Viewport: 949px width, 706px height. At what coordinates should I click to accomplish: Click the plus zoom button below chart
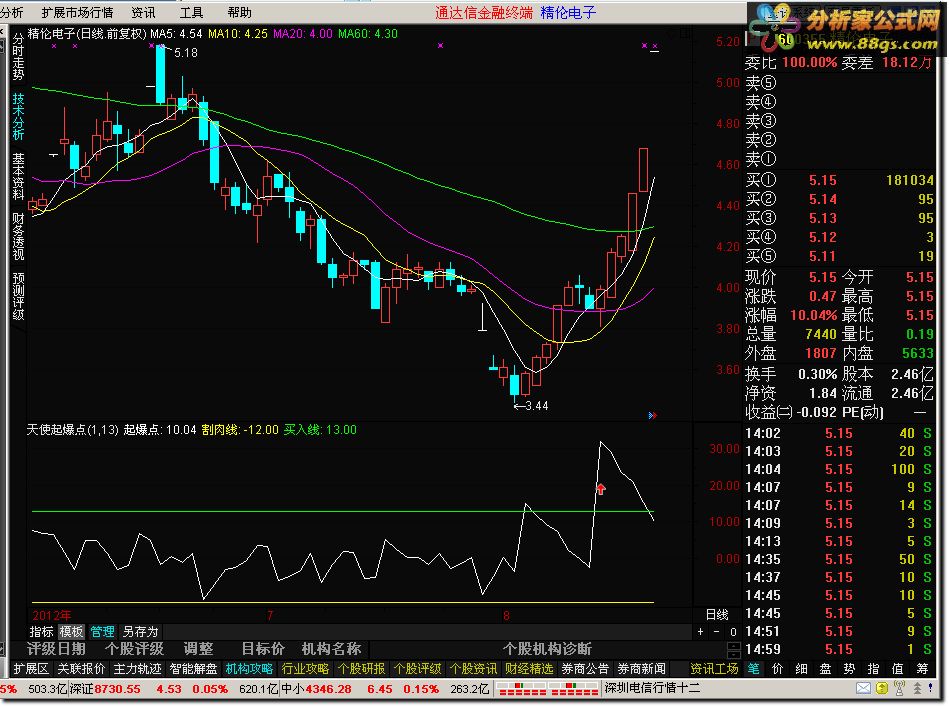tap(700, 632)
